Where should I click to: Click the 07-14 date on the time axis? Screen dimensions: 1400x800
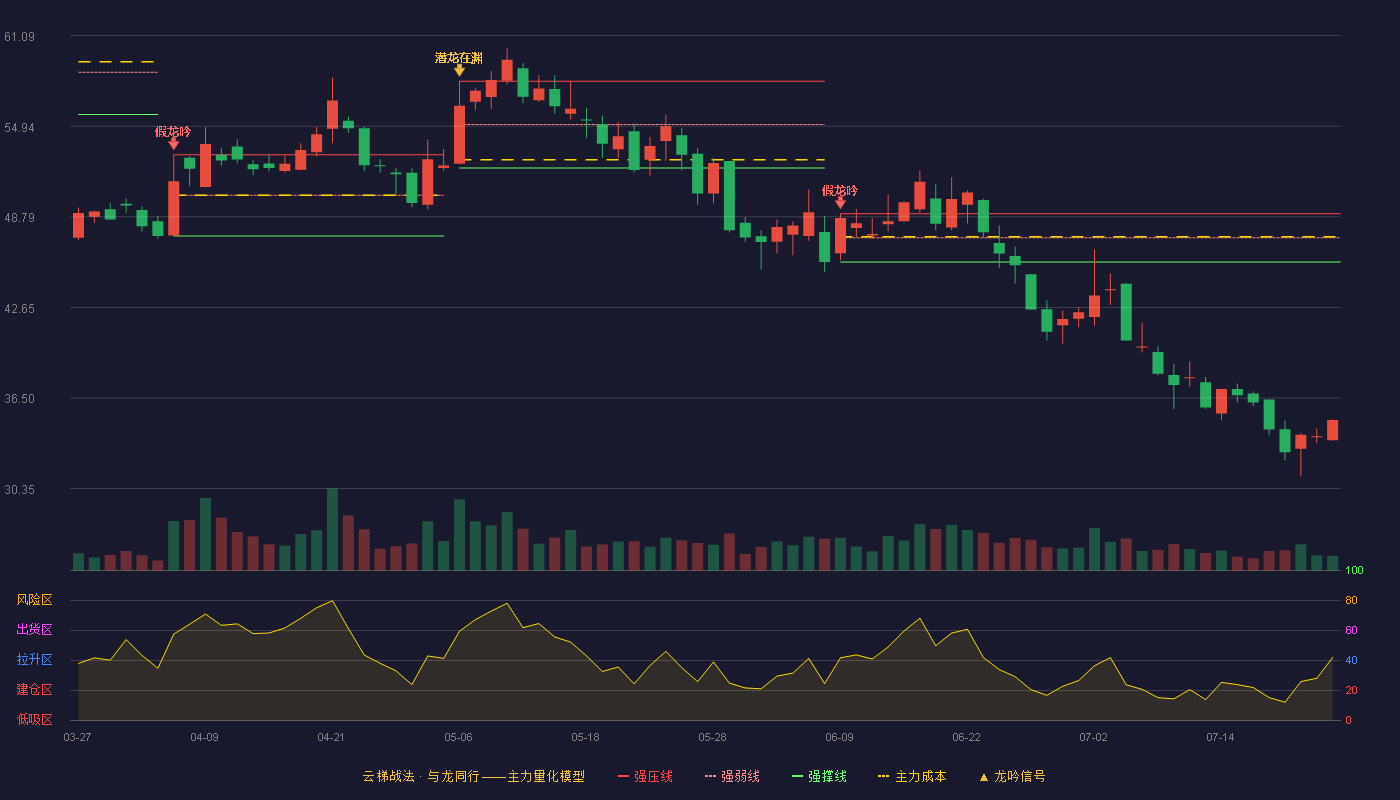[1220, 737]
